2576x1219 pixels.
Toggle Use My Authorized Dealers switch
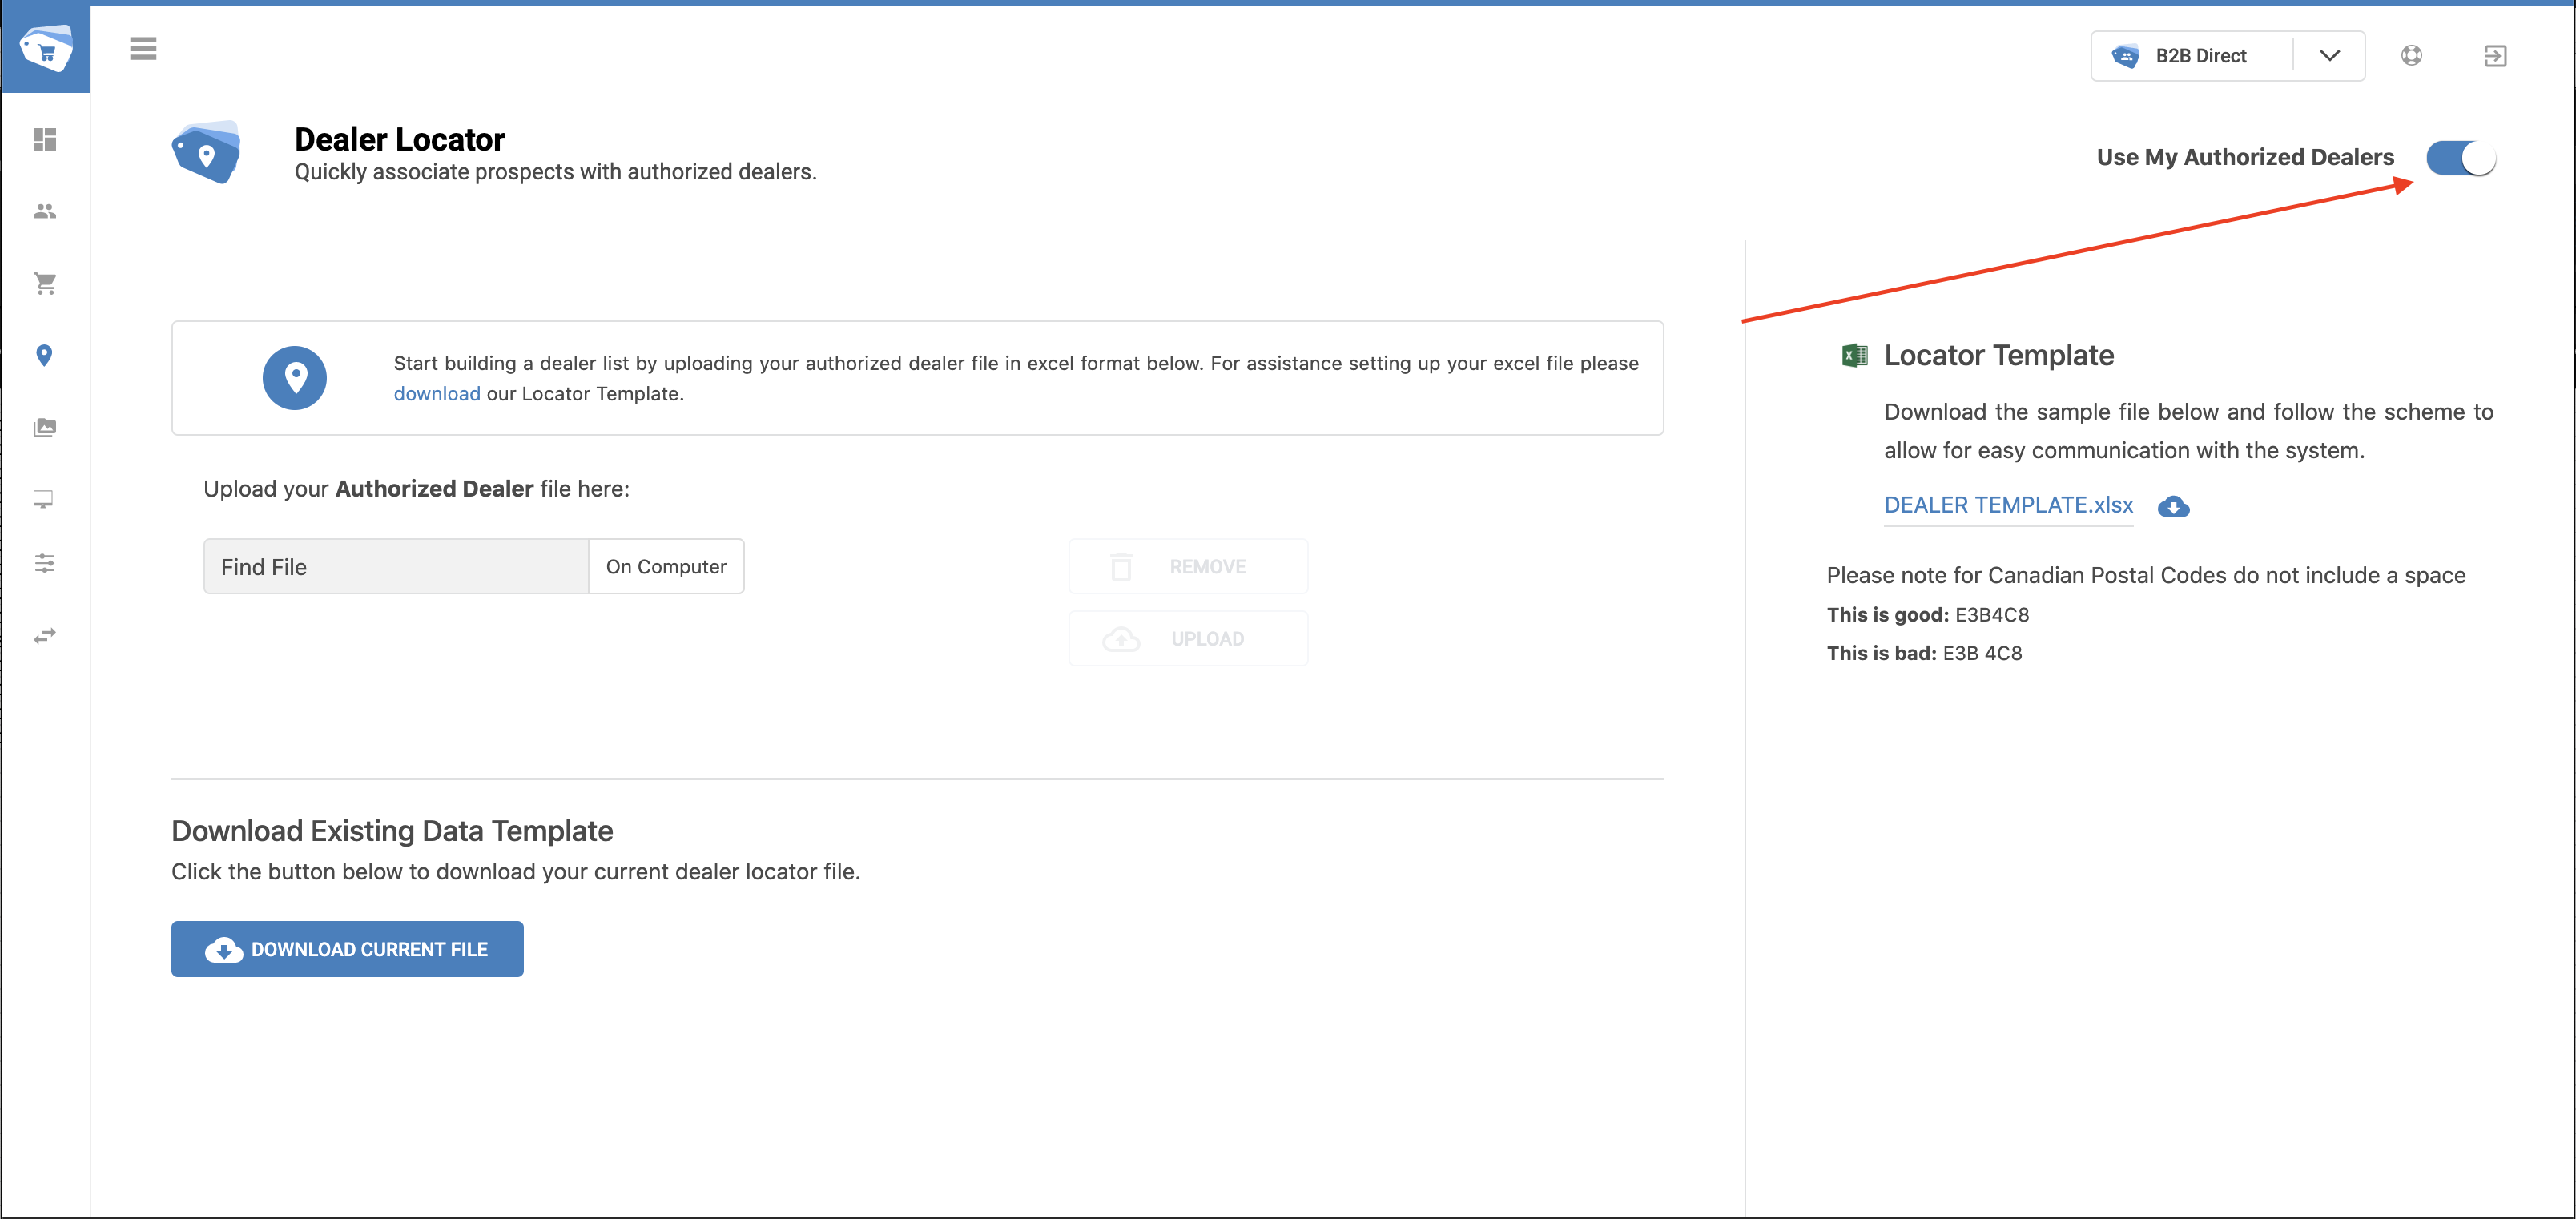(2461, 158)
